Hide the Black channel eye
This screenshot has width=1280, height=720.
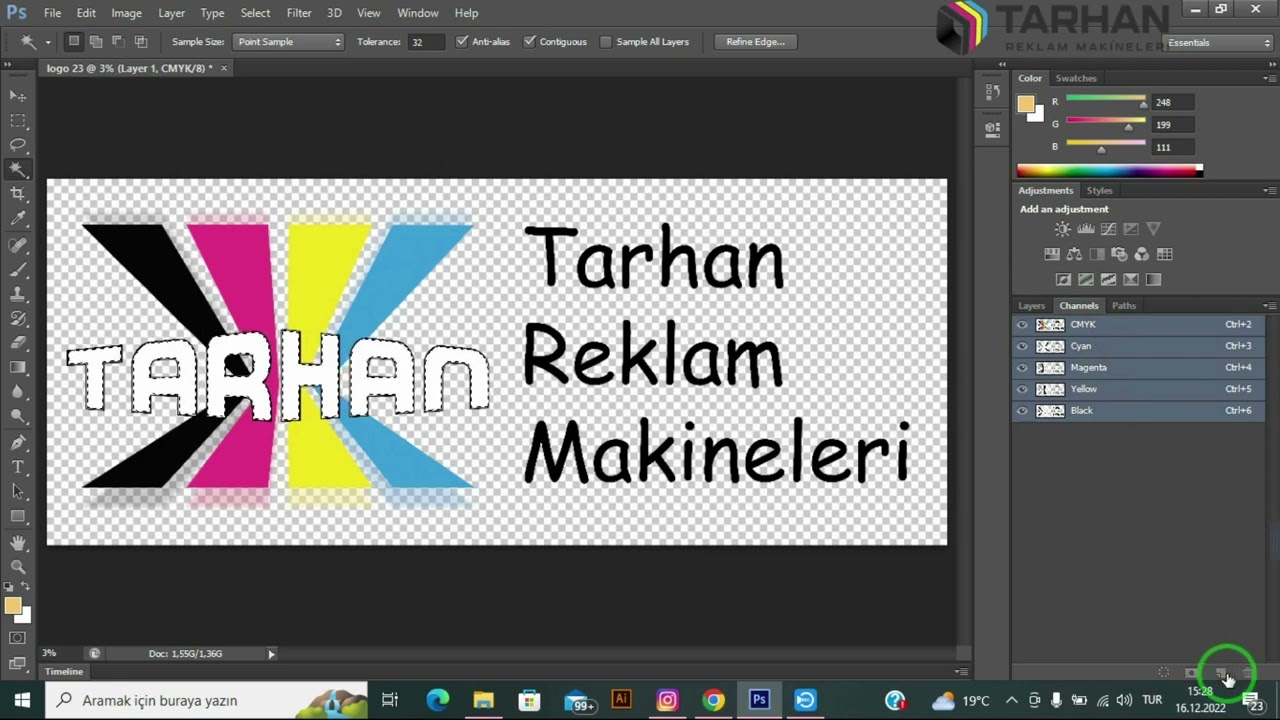[1022, 411]
